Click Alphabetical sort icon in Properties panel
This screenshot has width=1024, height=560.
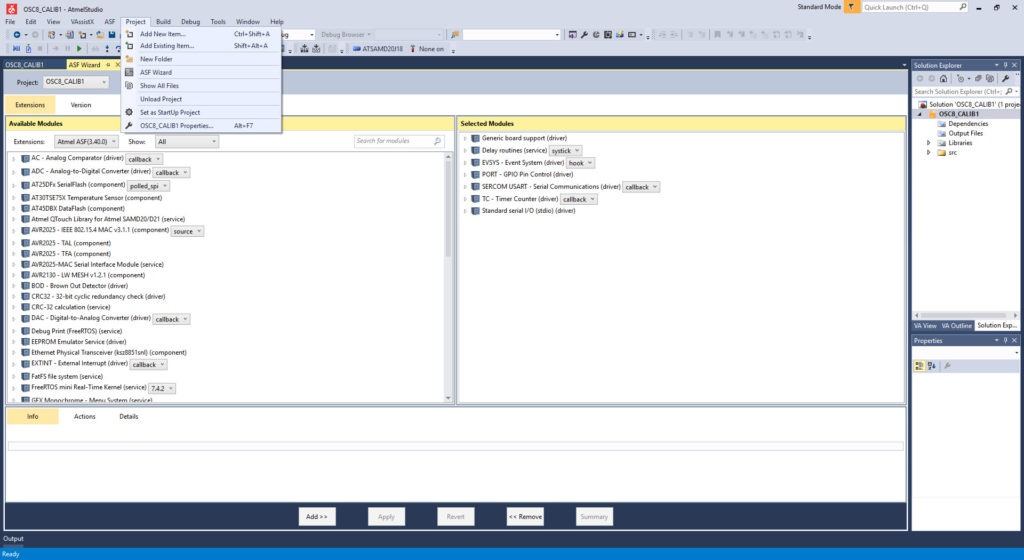(x=931, y=366)
